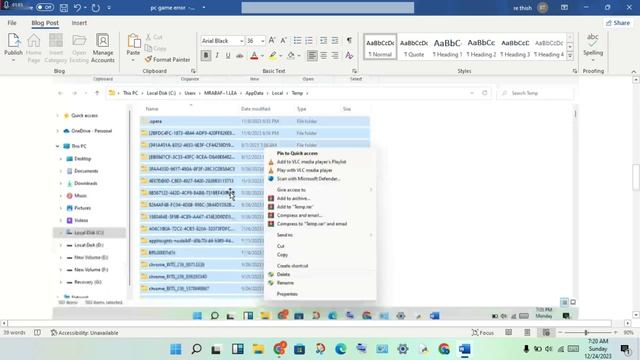This screenshot has height=360, width=640.
Task: Toggle Italic formatting
Action: tap(217, 56)
